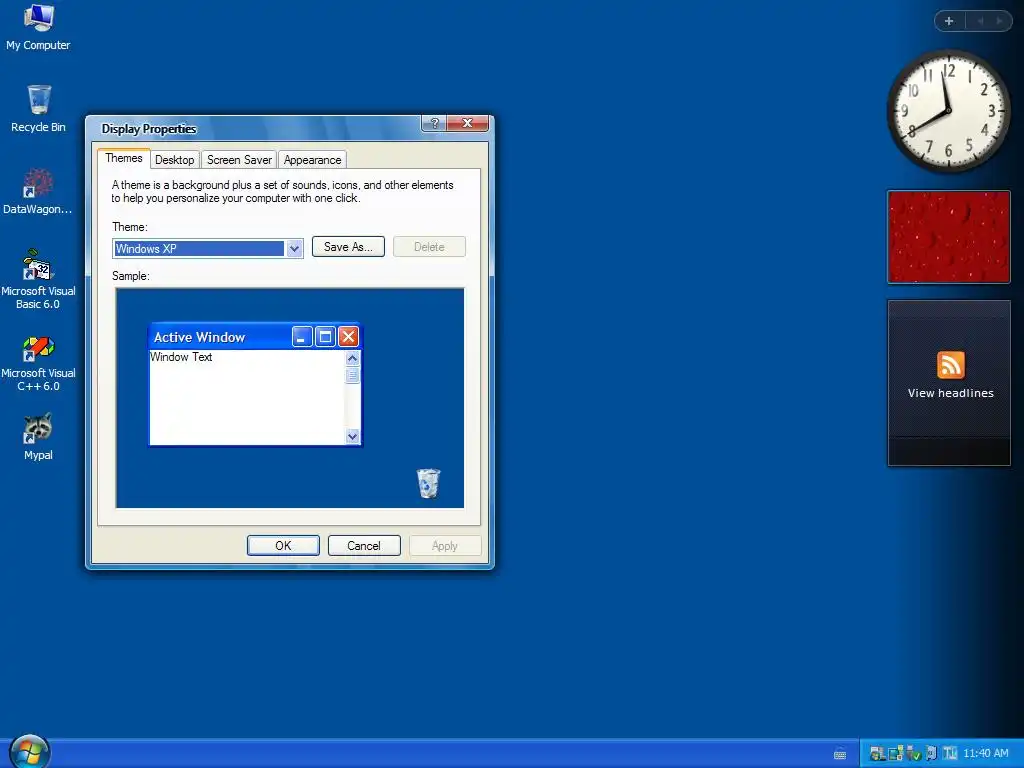
Task: Click the red slideshow picture gadget
Action: click(948, 237)
